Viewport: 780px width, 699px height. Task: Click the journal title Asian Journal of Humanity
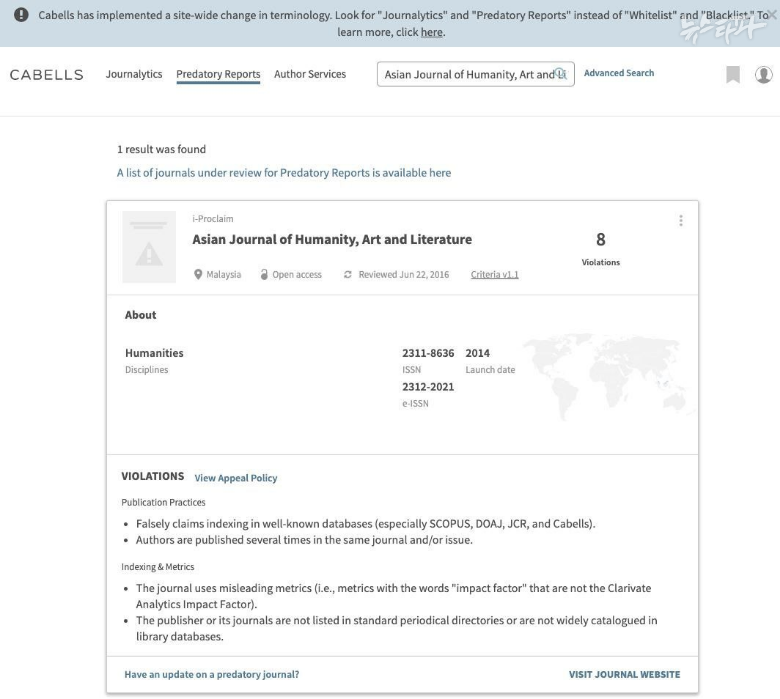click(332, 239)
